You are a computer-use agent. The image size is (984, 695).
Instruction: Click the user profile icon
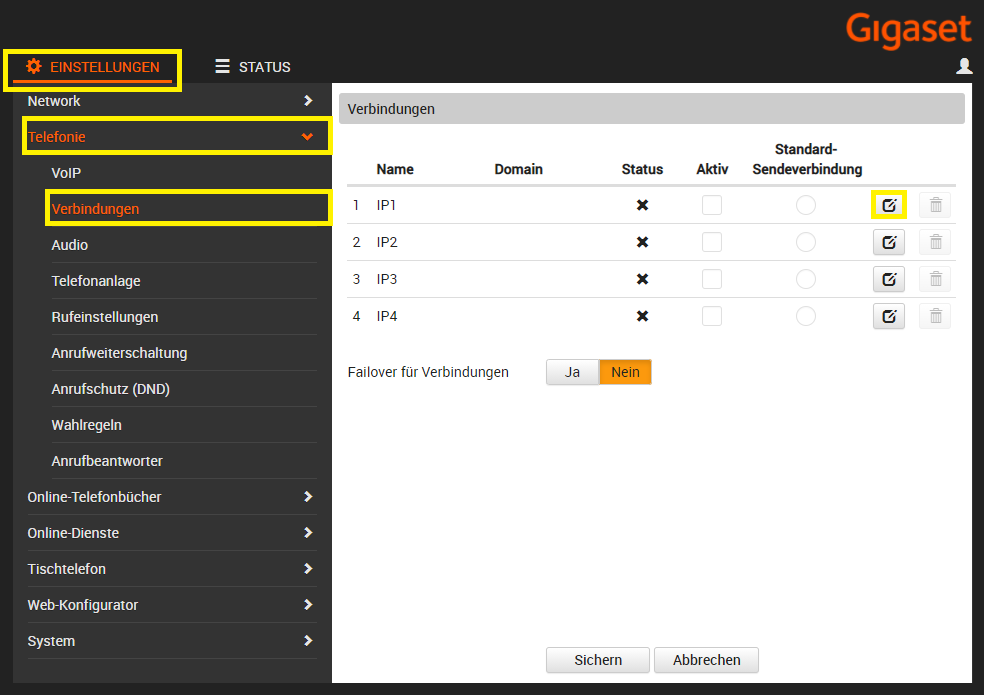click(964, 66)
